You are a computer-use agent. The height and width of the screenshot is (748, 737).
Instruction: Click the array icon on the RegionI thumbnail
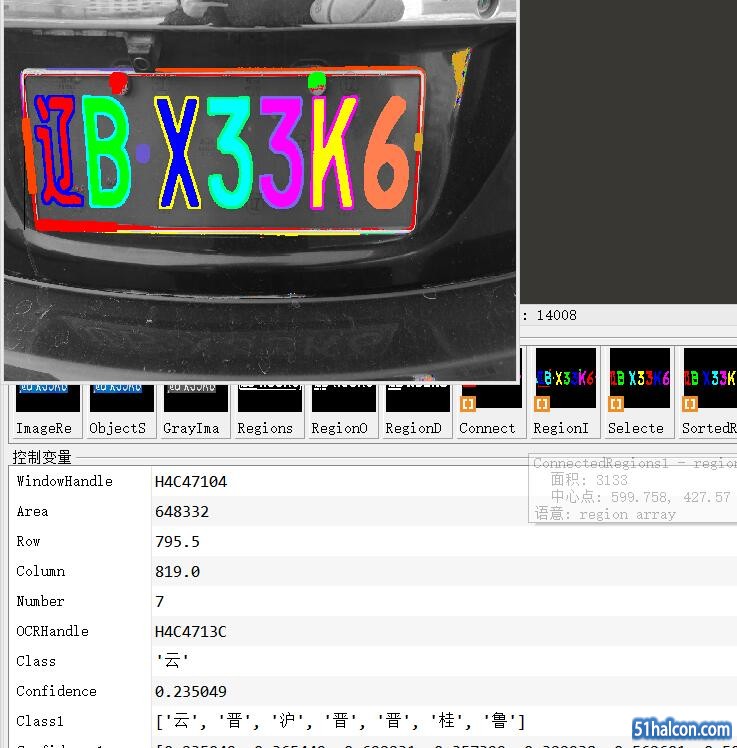(542, 405)
